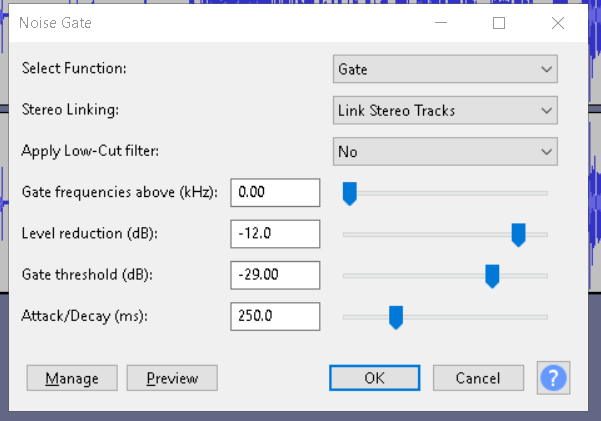Click the Level reduction value field

tap(275, 234)
